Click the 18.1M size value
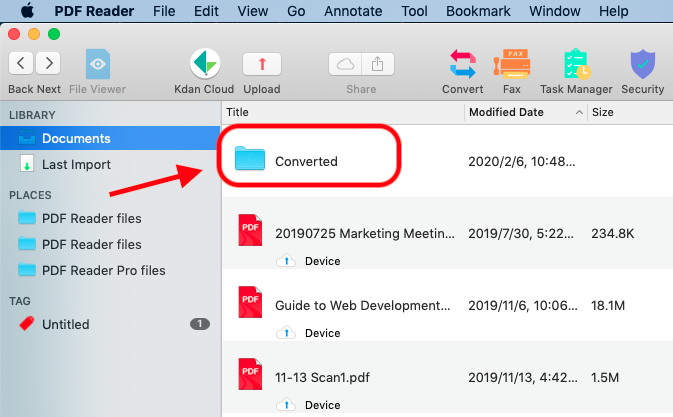673x417 pixels. (608, 305)
